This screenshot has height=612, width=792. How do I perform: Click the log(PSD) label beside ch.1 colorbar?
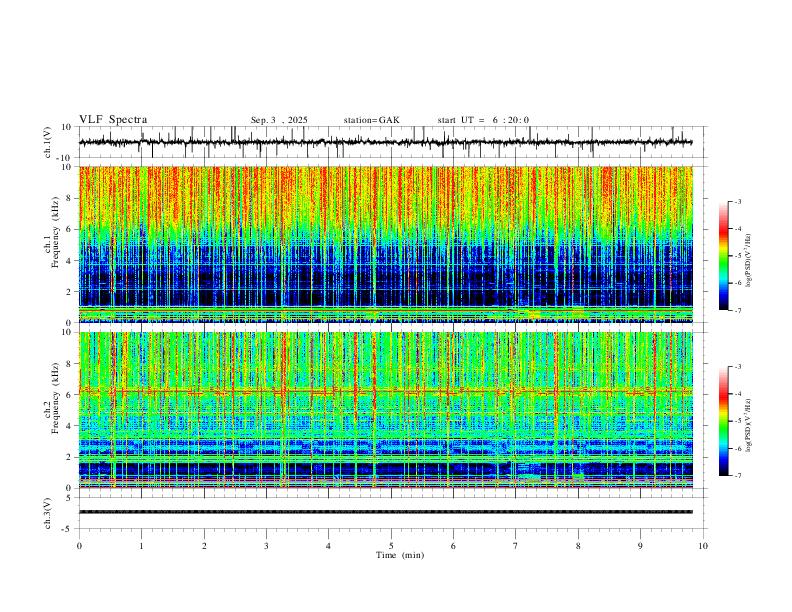(749, 261)
